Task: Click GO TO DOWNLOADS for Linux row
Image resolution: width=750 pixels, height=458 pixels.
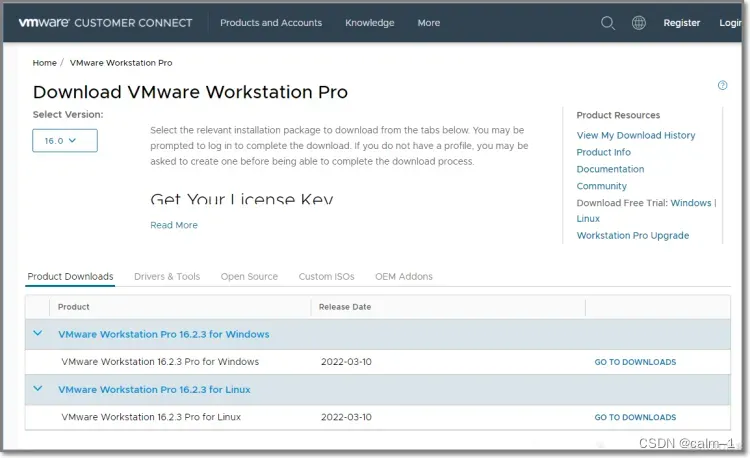Action: coord(635,417)
